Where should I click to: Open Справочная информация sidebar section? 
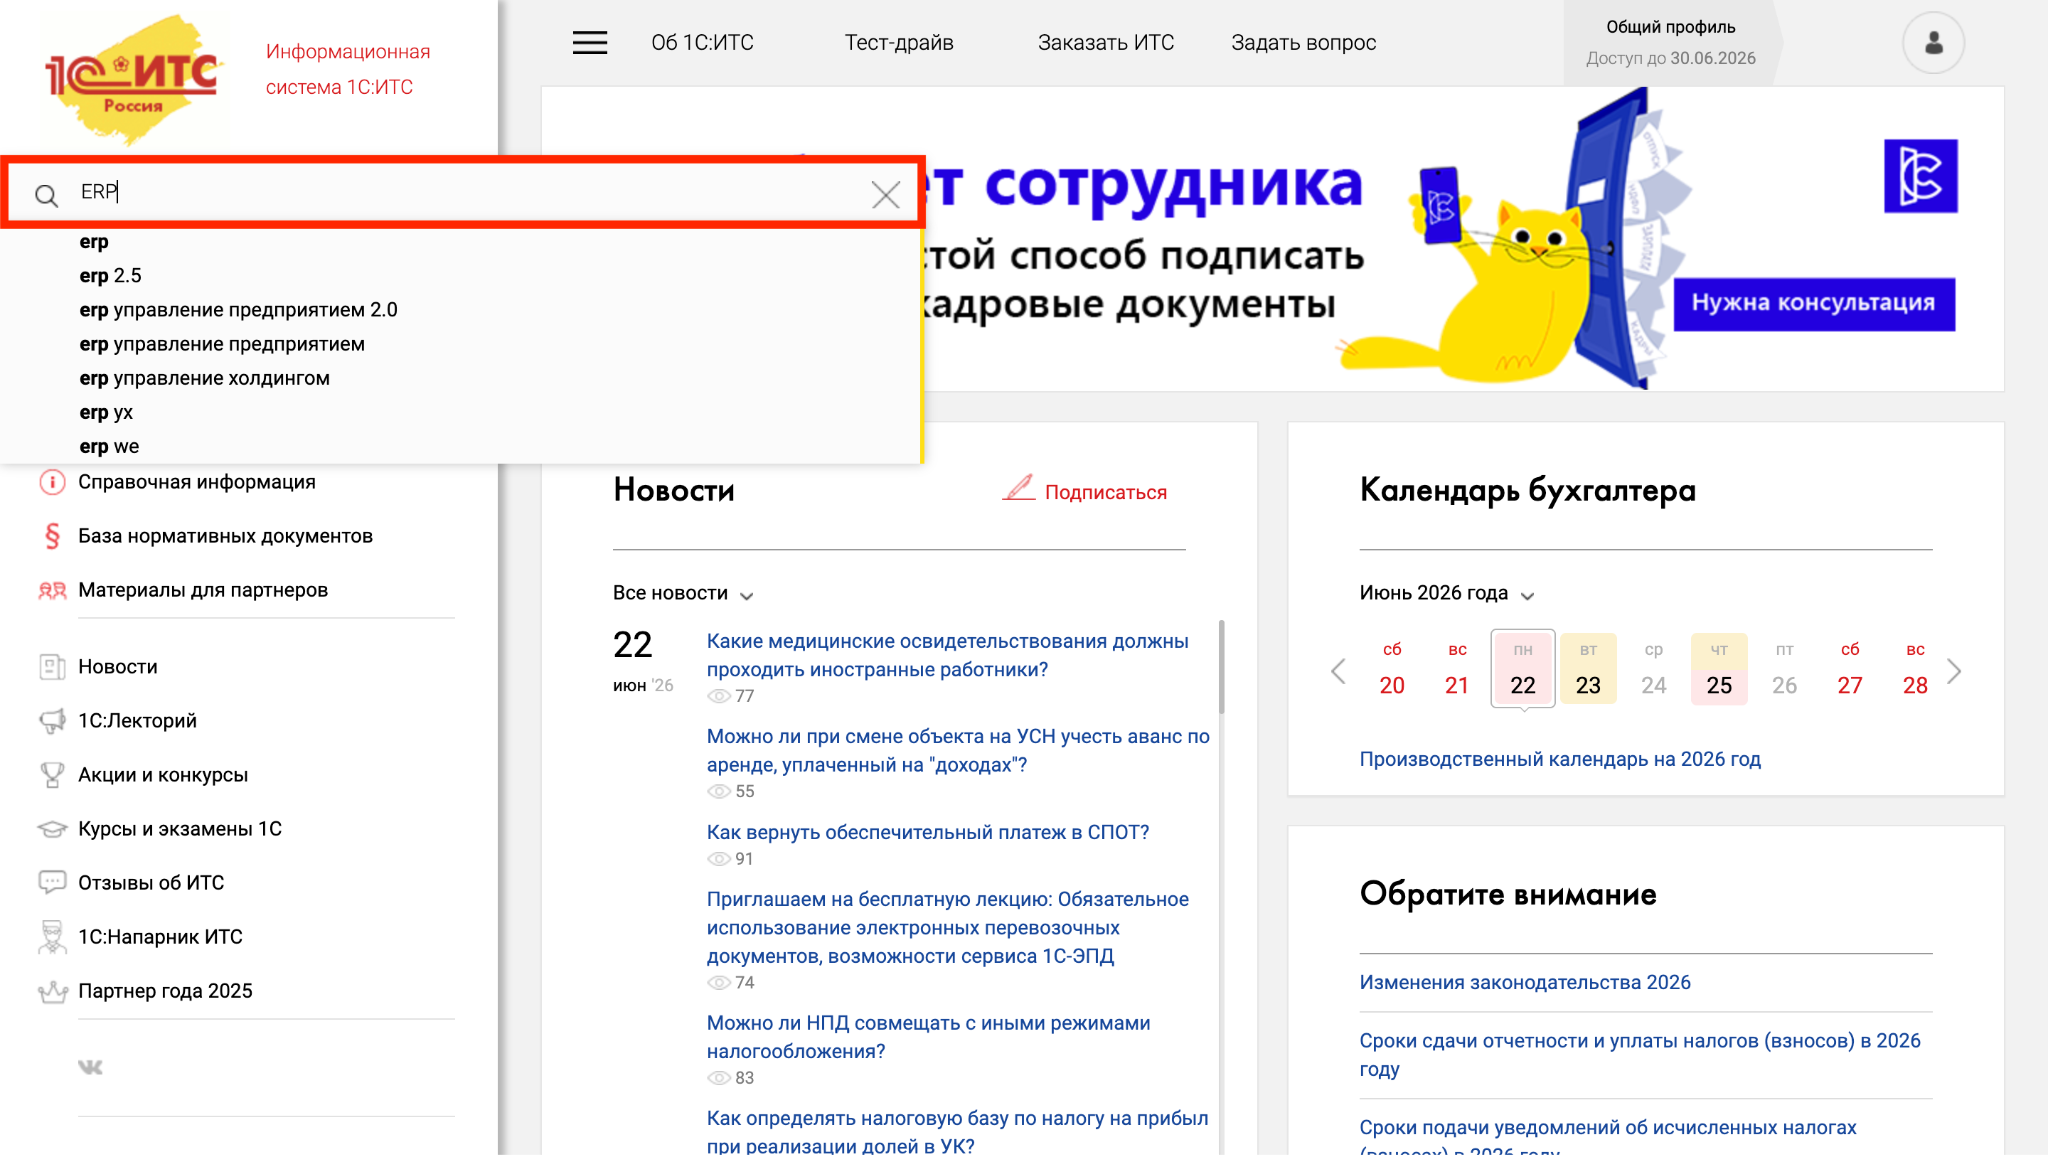pyautogui.click(x=197, y=482)
